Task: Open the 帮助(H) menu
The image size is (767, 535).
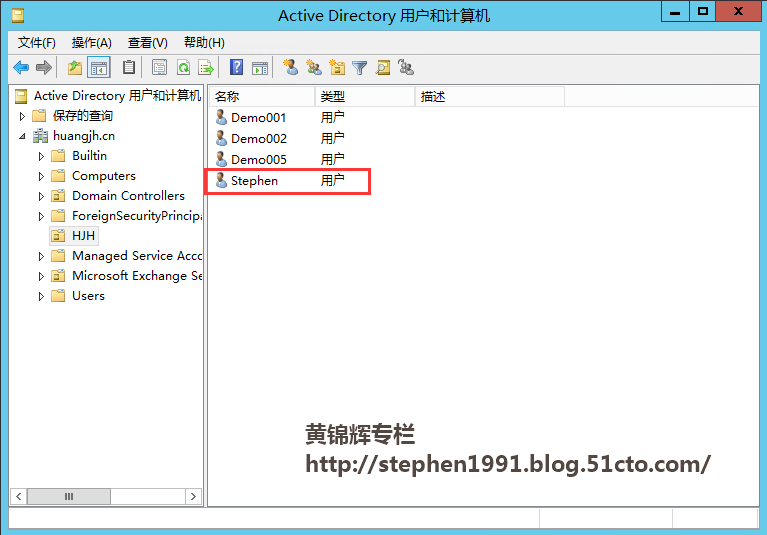Action: click(x=204, y=43)
